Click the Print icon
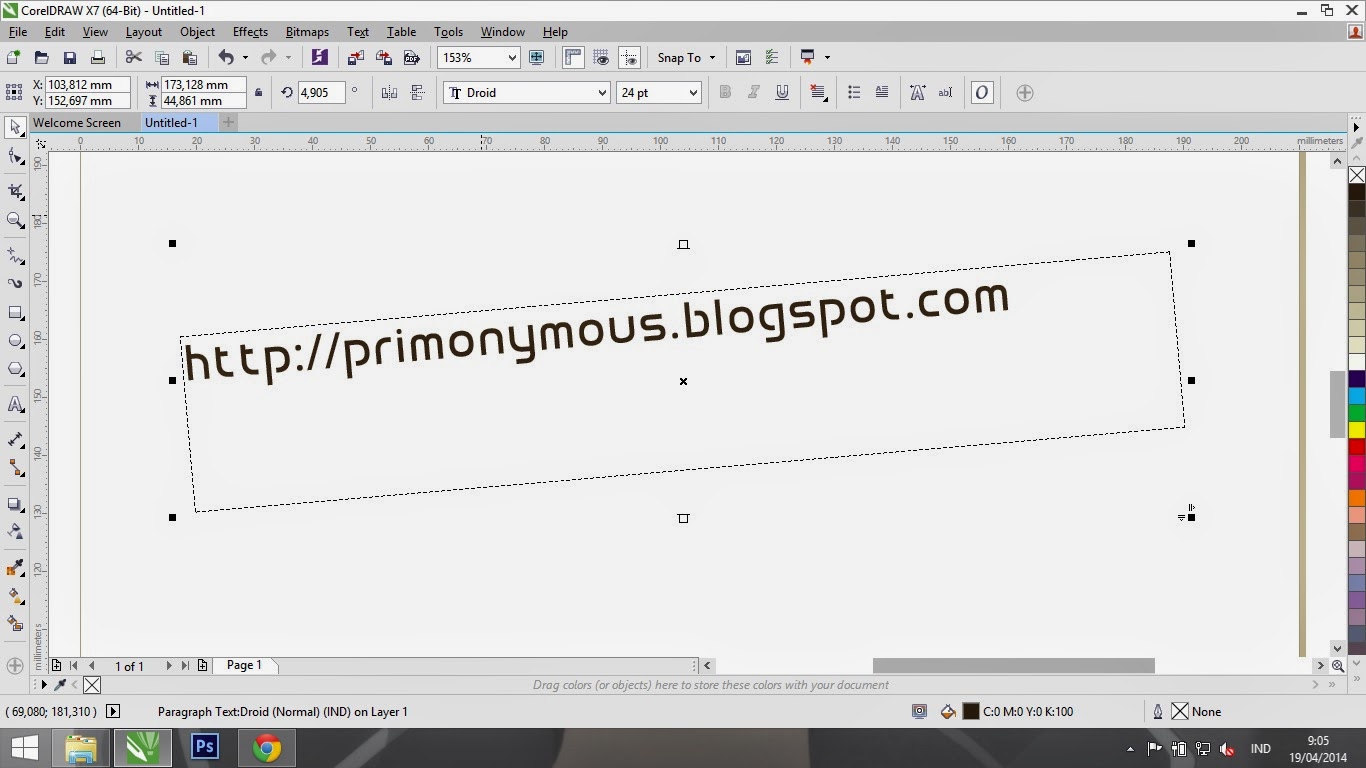 (97, 58)
